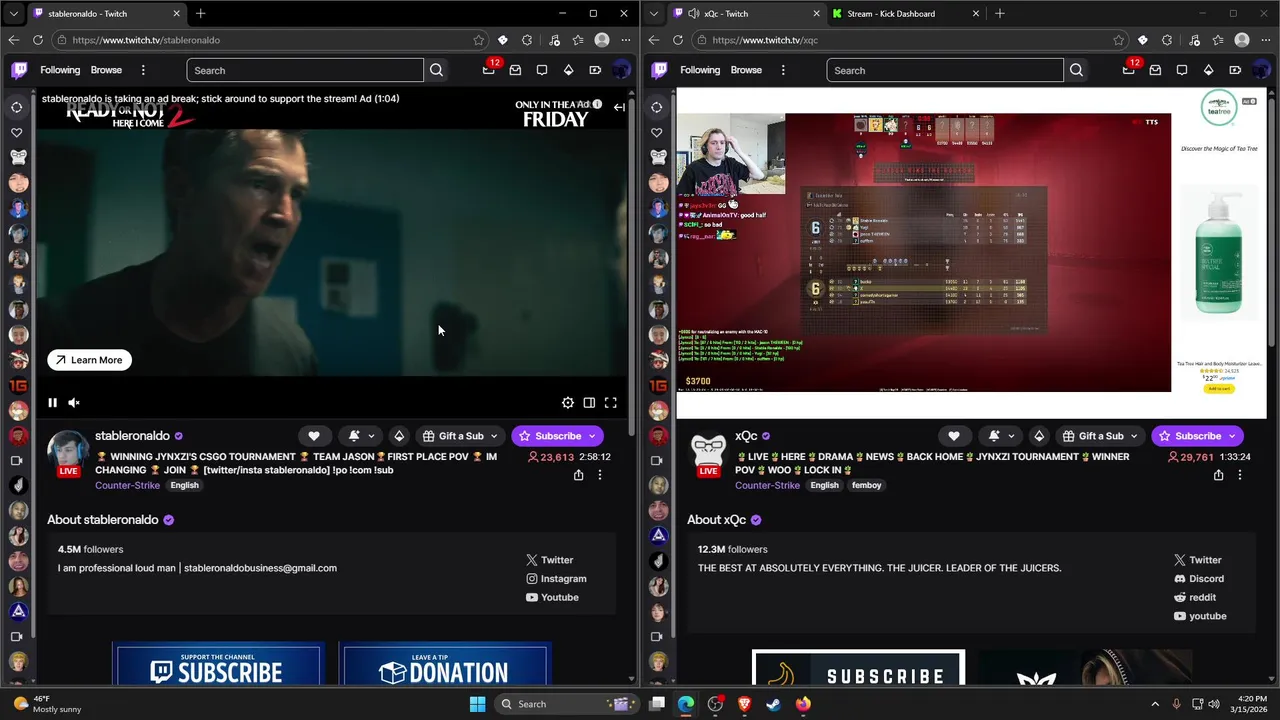The height and width of the screenshot is (720, 1280).
Task: Click Twitch logo in left window
Action: coord(19,70)
